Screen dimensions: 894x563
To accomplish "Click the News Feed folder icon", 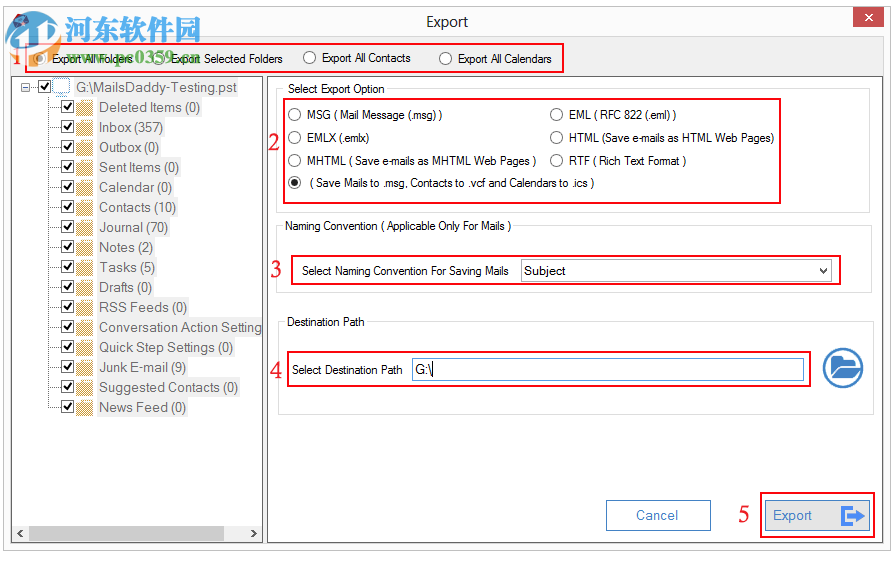I will pos(84,407).
